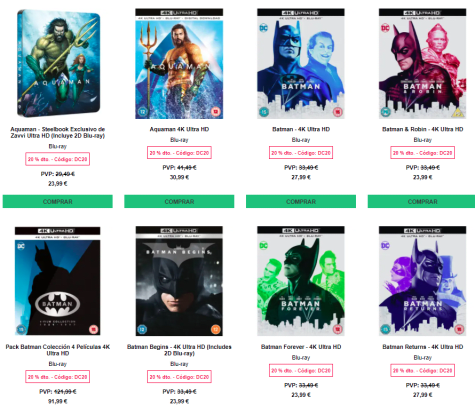Open the Aquaman 4K Ultra HD cover

coord(179,64)
